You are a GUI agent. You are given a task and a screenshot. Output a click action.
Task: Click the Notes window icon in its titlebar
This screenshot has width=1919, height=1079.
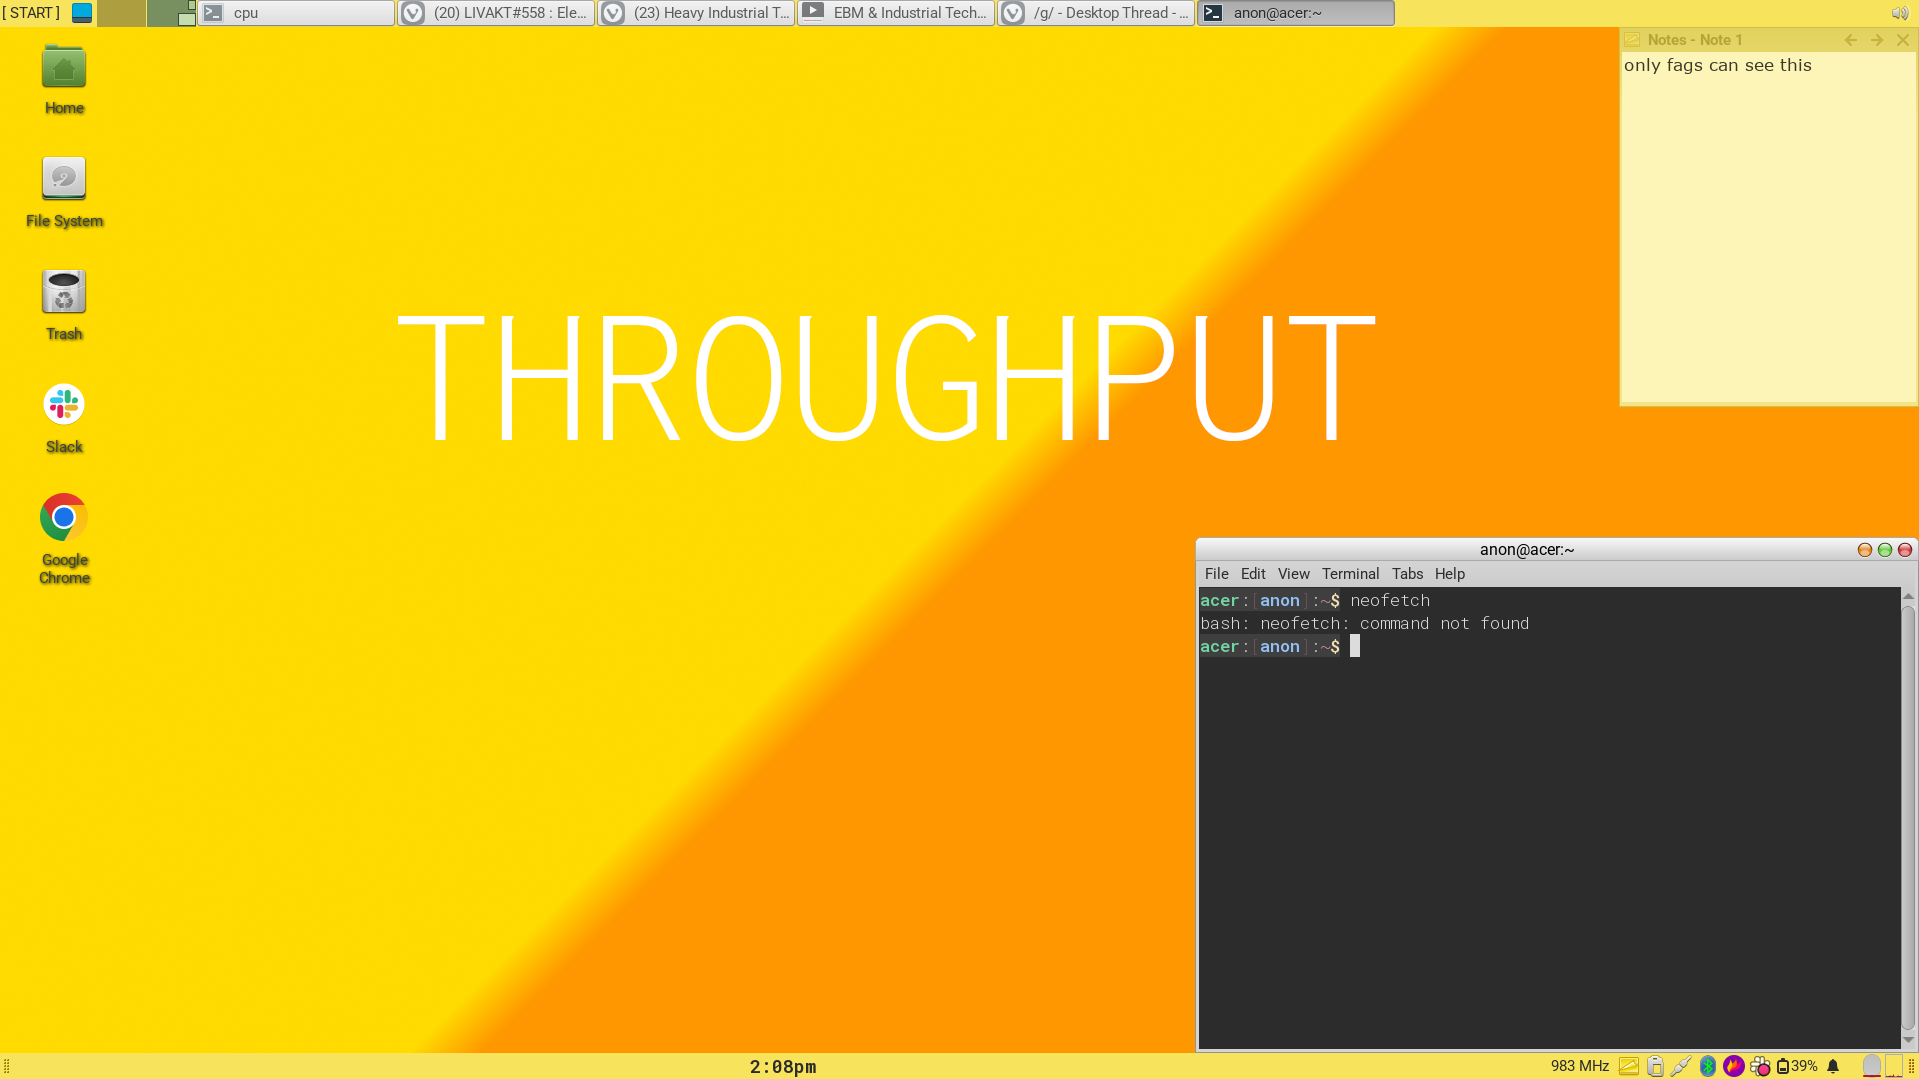pos(1632,40)
